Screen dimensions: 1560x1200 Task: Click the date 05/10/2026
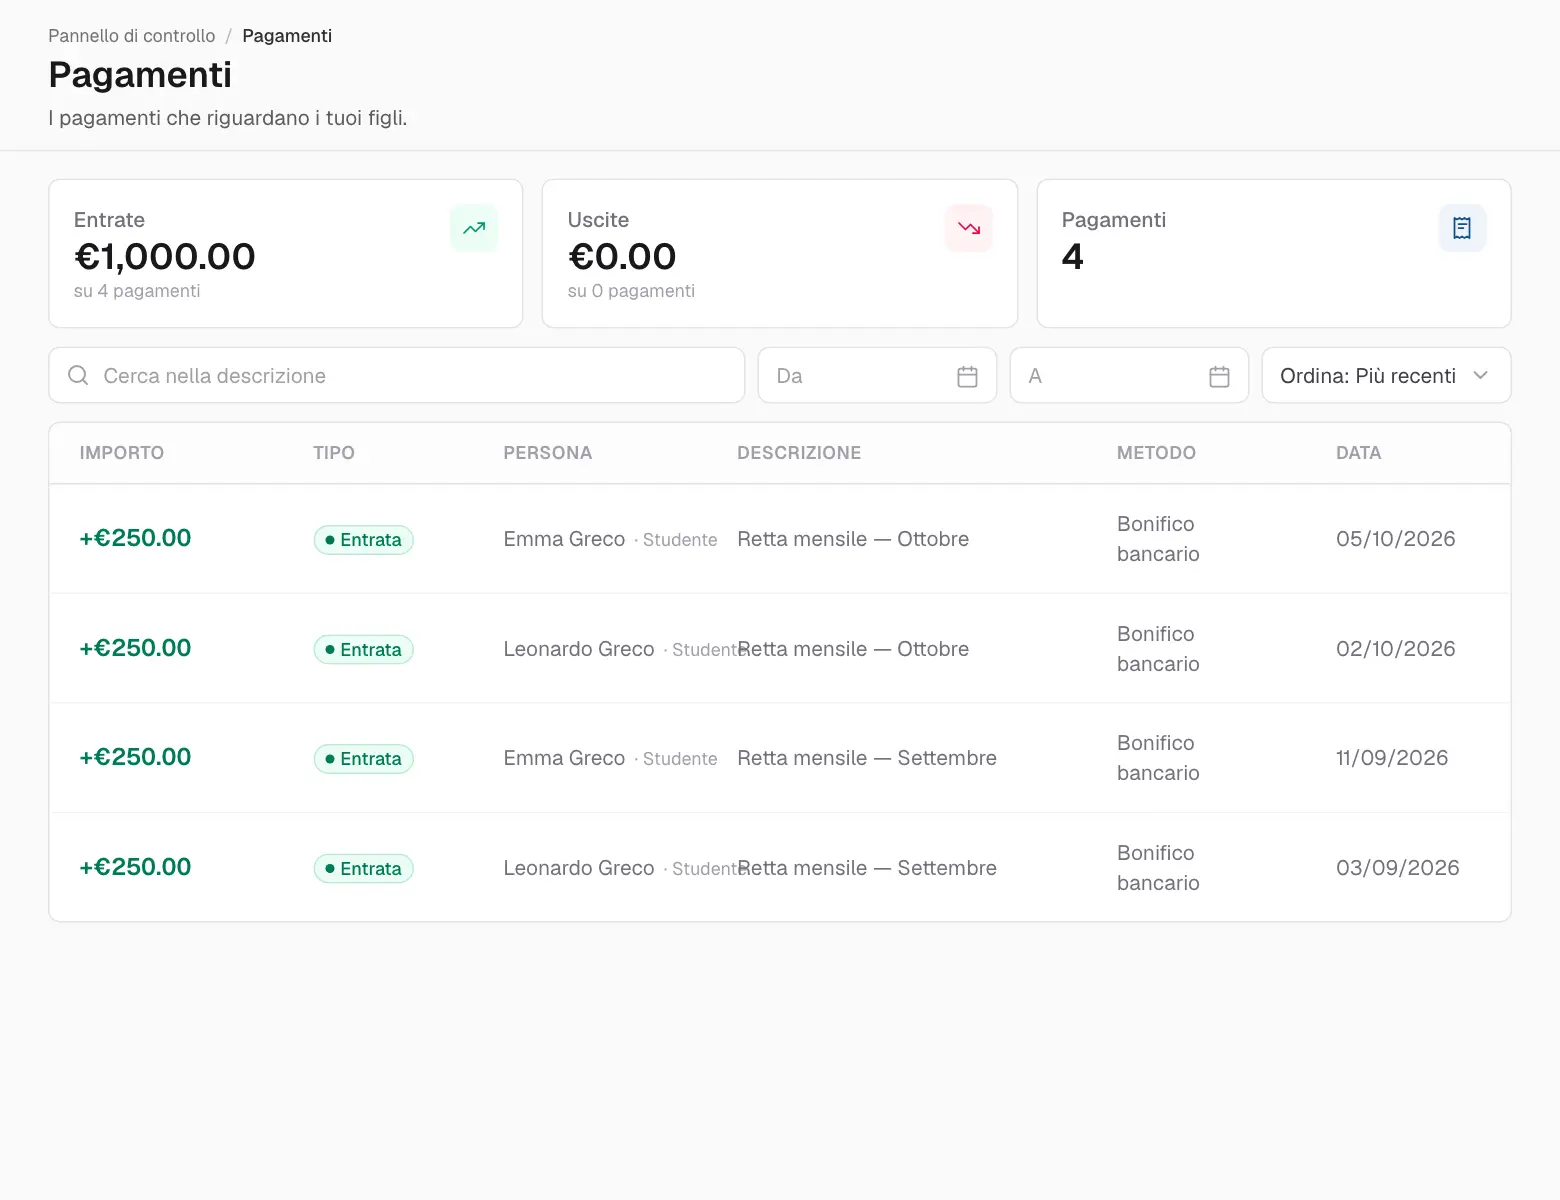pos(1396,539)
